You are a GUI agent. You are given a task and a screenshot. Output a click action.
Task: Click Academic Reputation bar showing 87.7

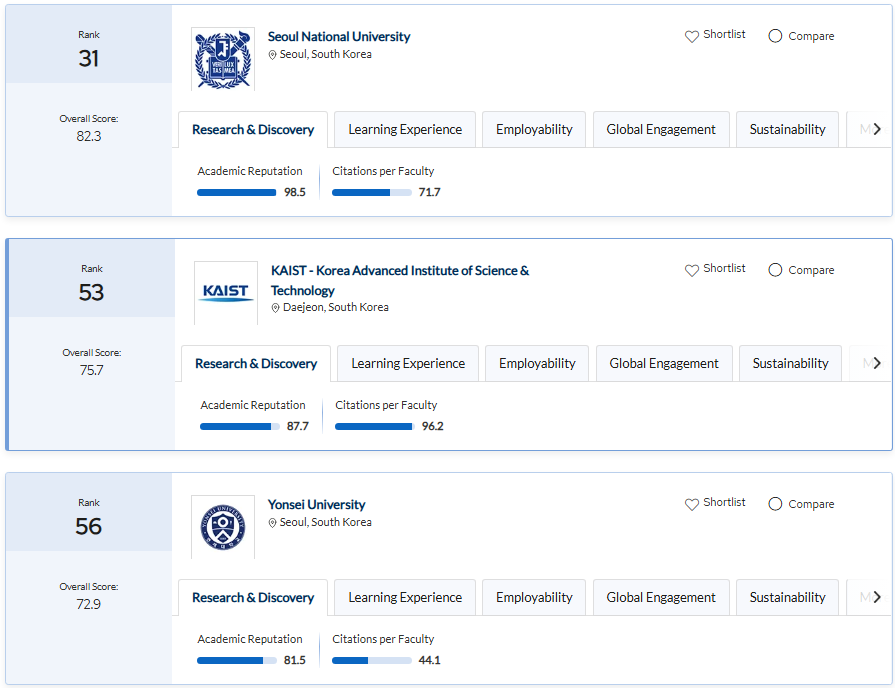(240, 427)
